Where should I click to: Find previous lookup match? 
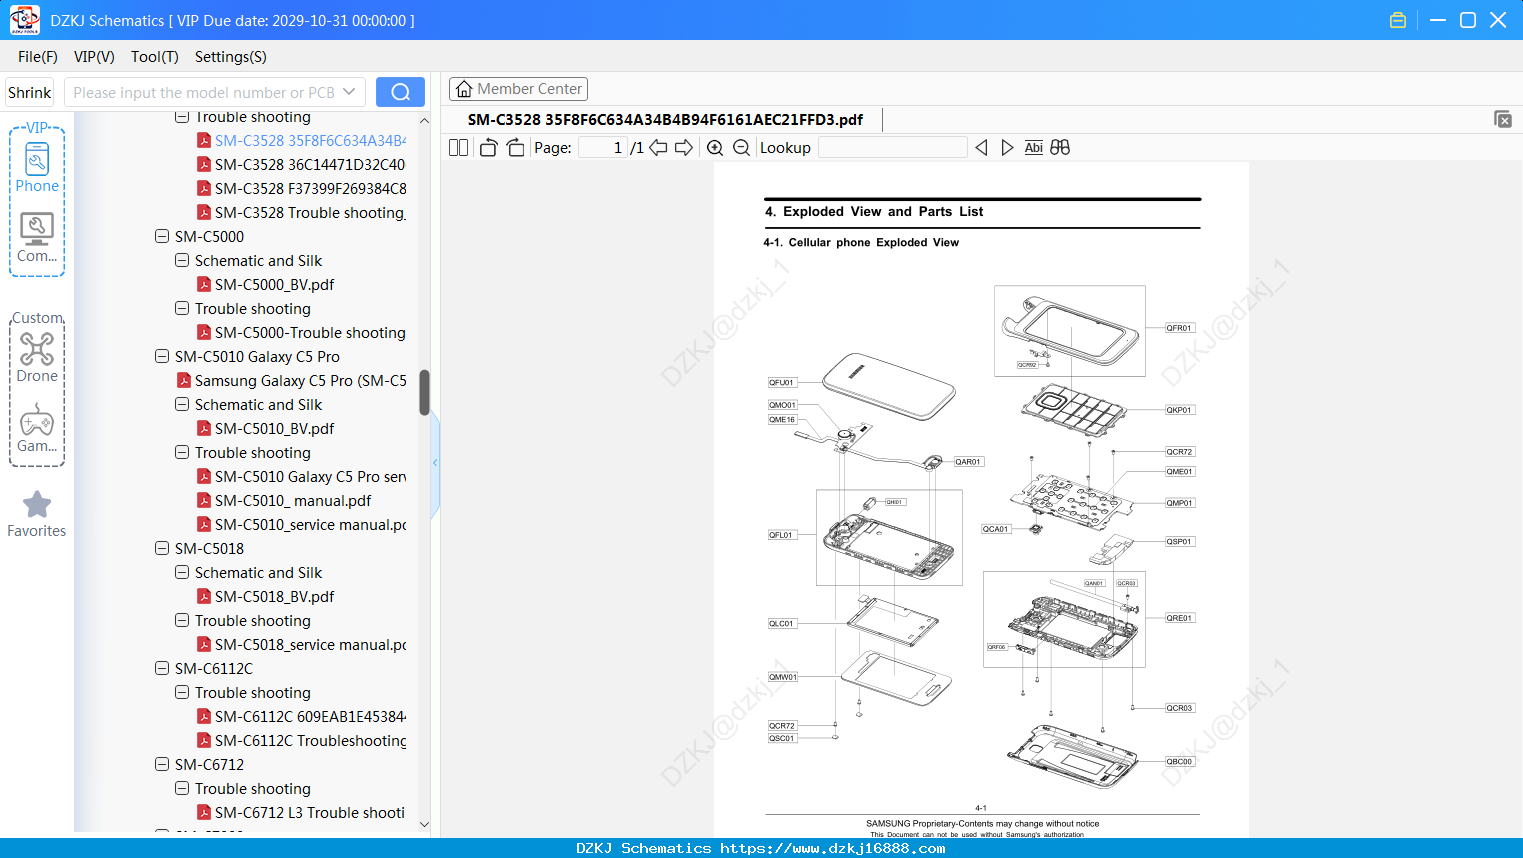pos(981,148)
